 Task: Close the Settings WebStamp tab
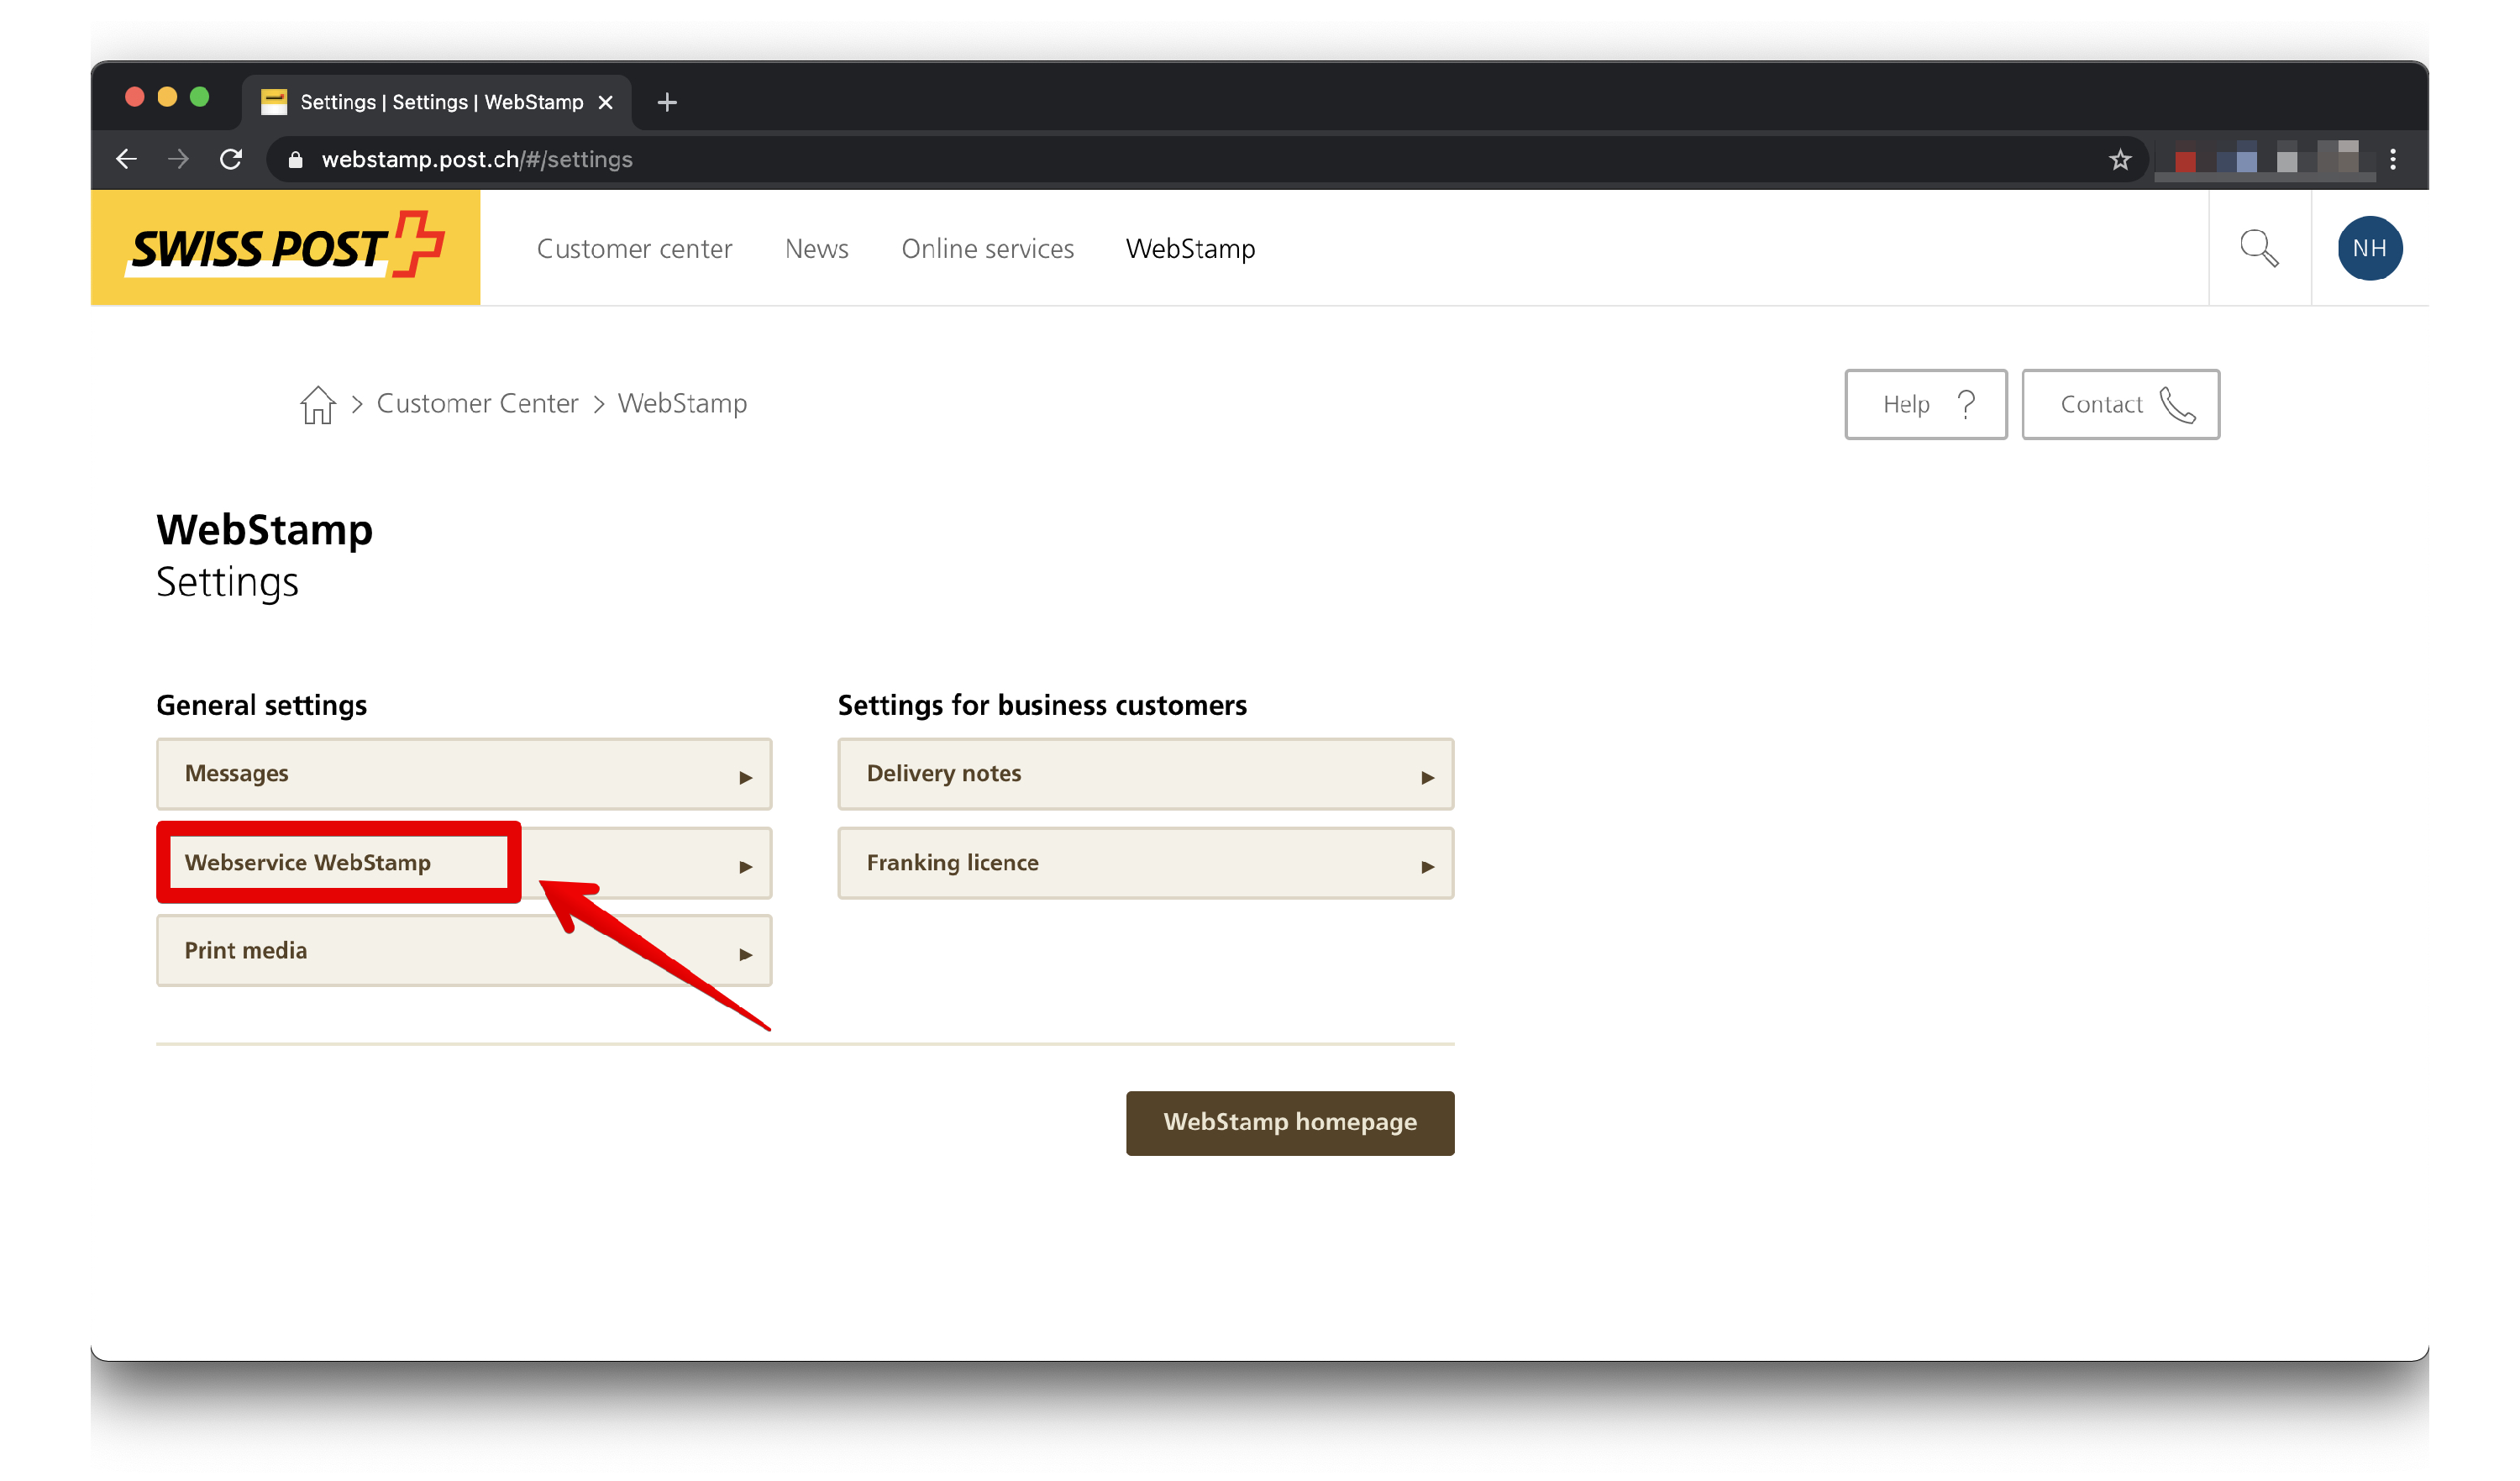click(x=605, y=102)
